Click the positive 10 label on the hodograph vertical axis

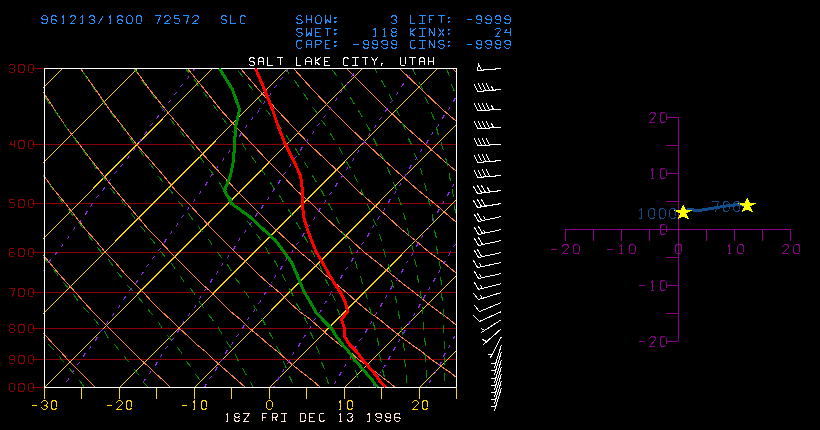(657, 174)
